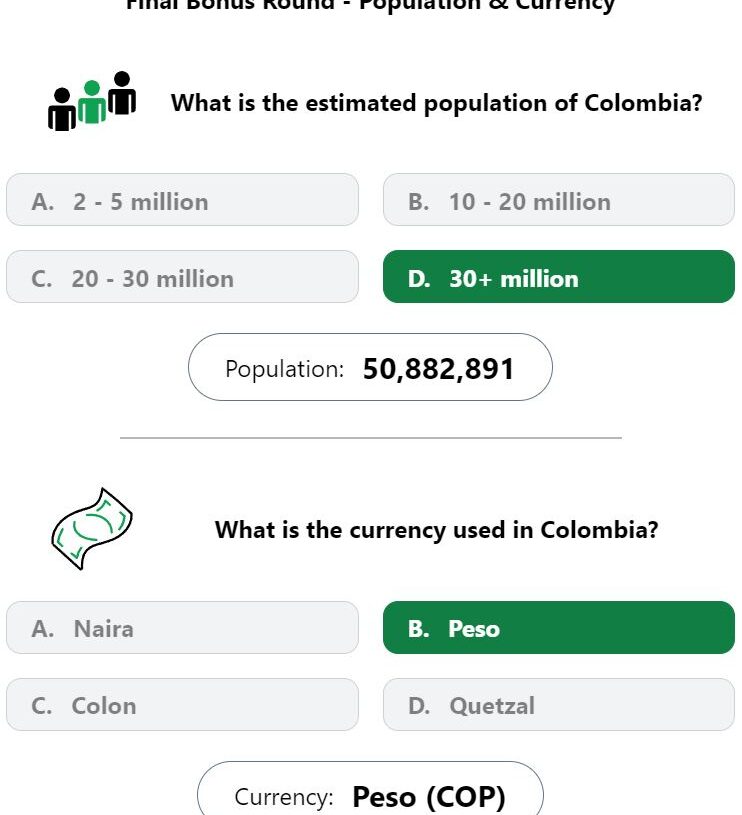742x815 pixels.
Task: Select the highlighted B. Peso answer
Action: (558, 628)
